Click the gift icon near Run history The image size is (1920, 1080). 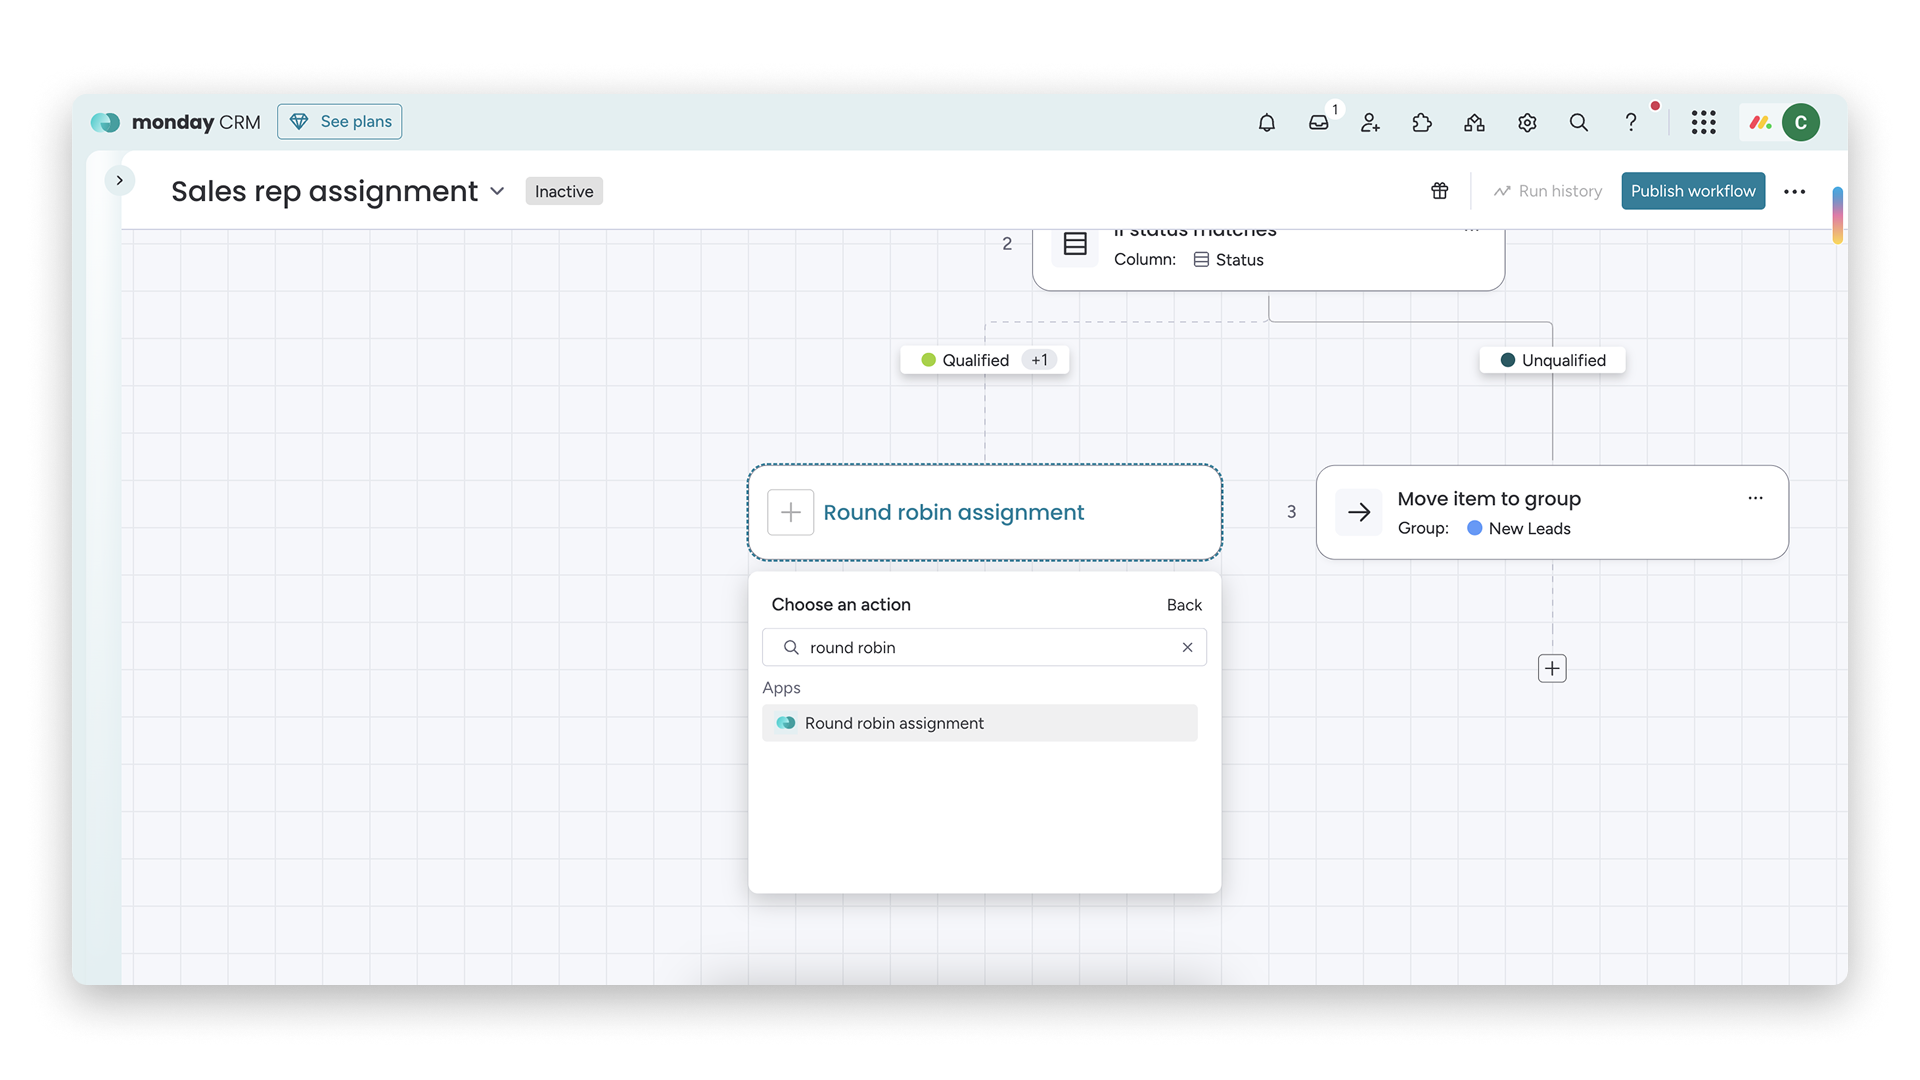tap(1439, 191)
